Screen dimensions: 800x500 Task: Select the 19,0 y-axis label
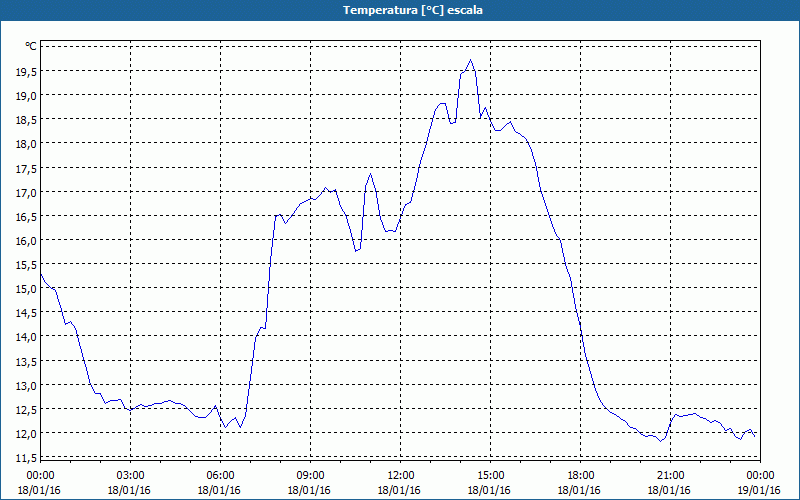[x=26, y=96]
